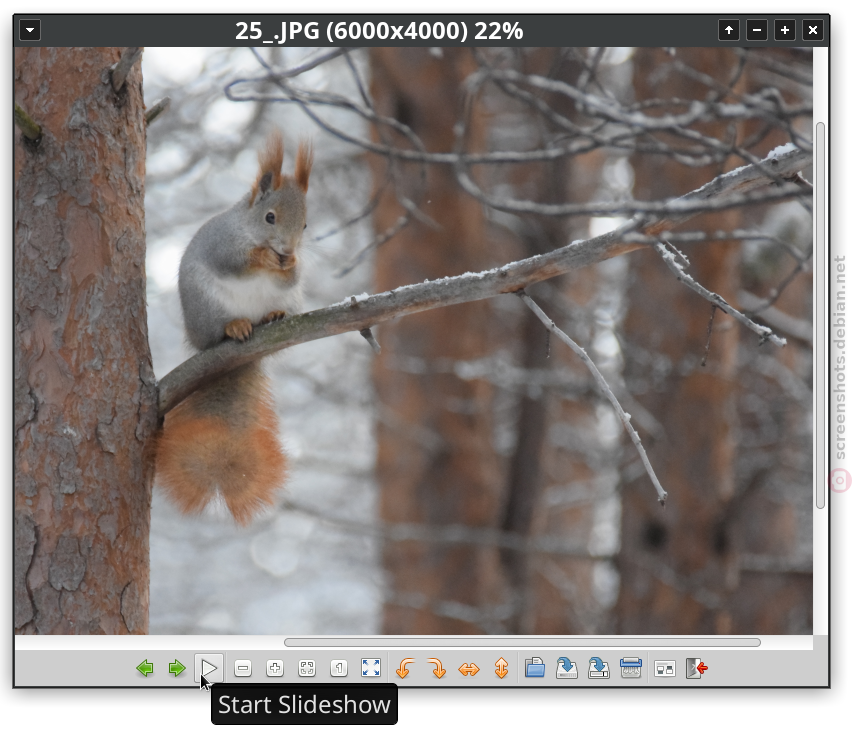The width and height of the screenshot is (852, 736).
Task: Choose Save As with the second save icon
Action: (x=599, y=668)
